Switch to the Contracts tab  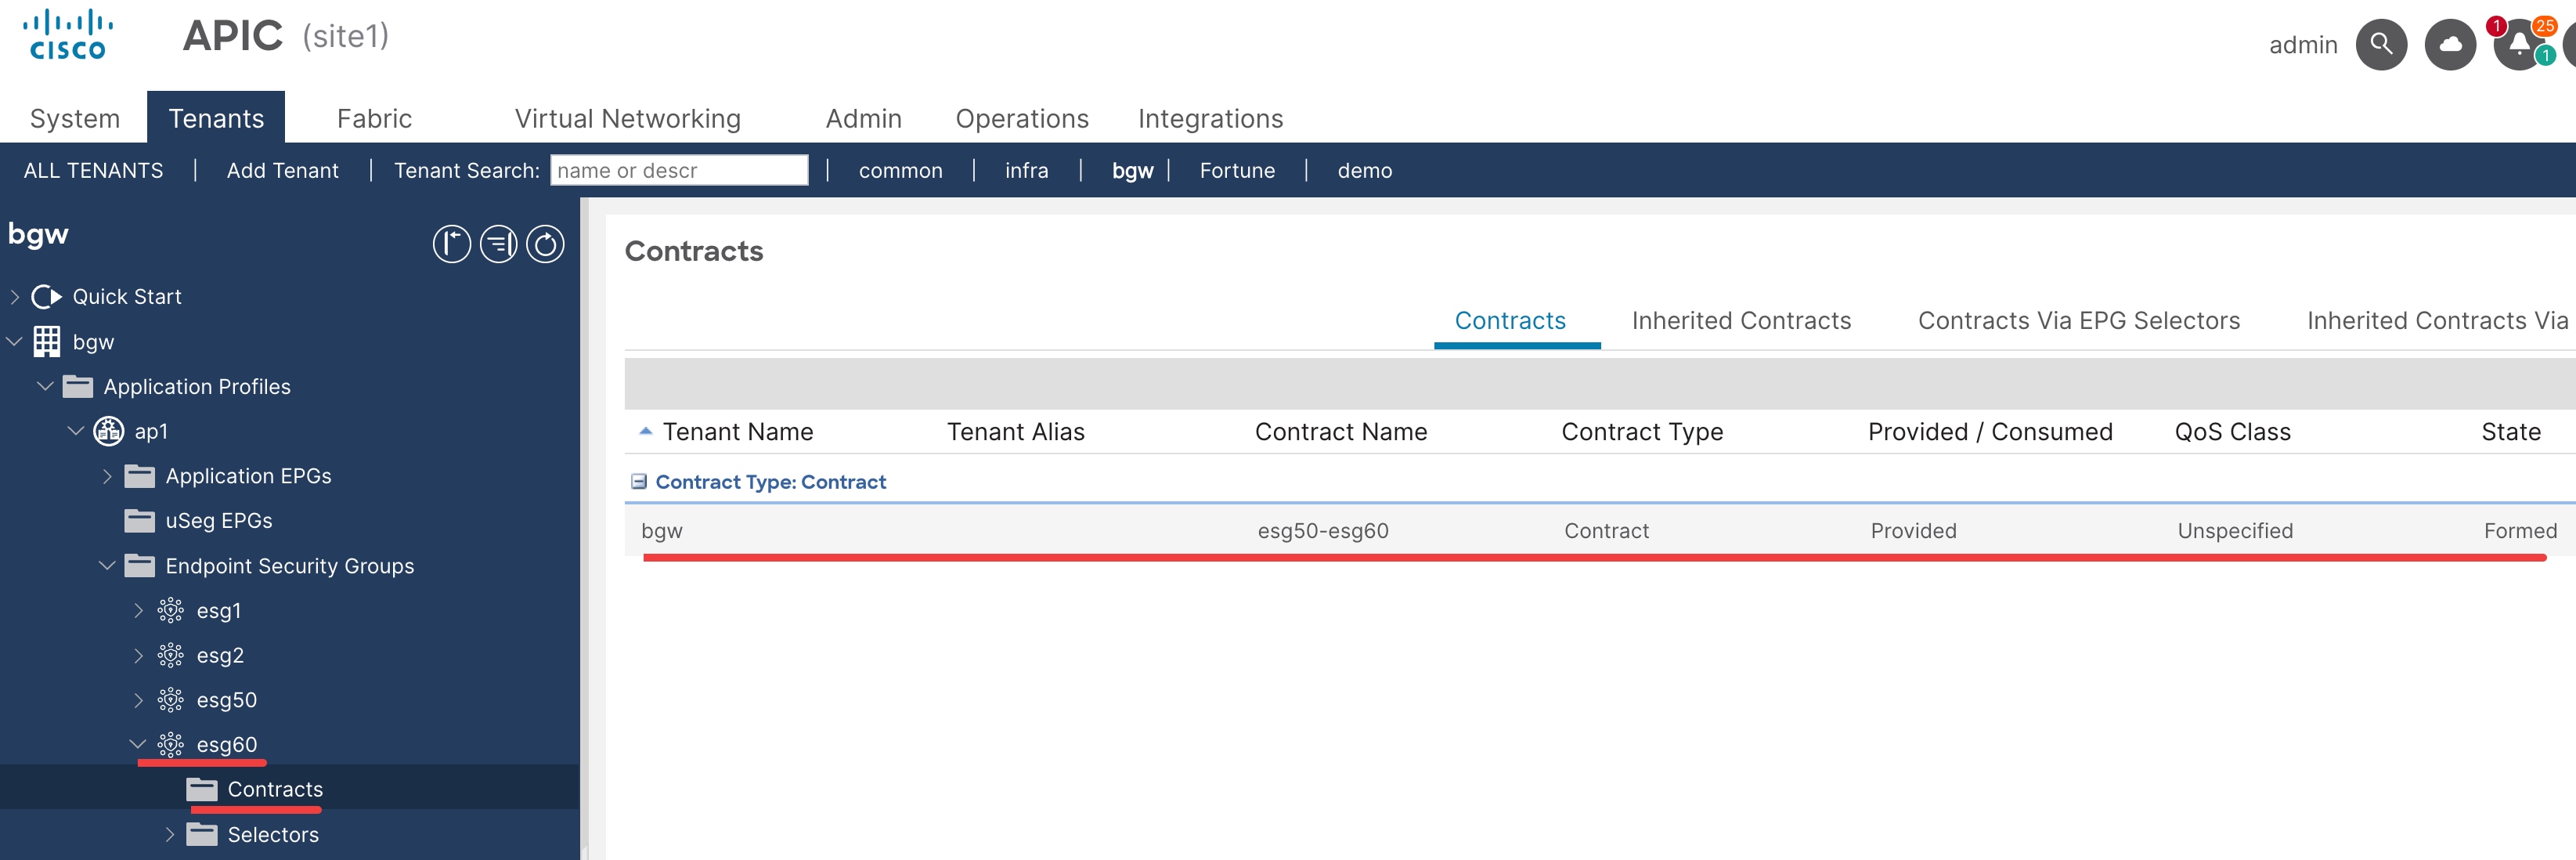[x=1510, y=321]
